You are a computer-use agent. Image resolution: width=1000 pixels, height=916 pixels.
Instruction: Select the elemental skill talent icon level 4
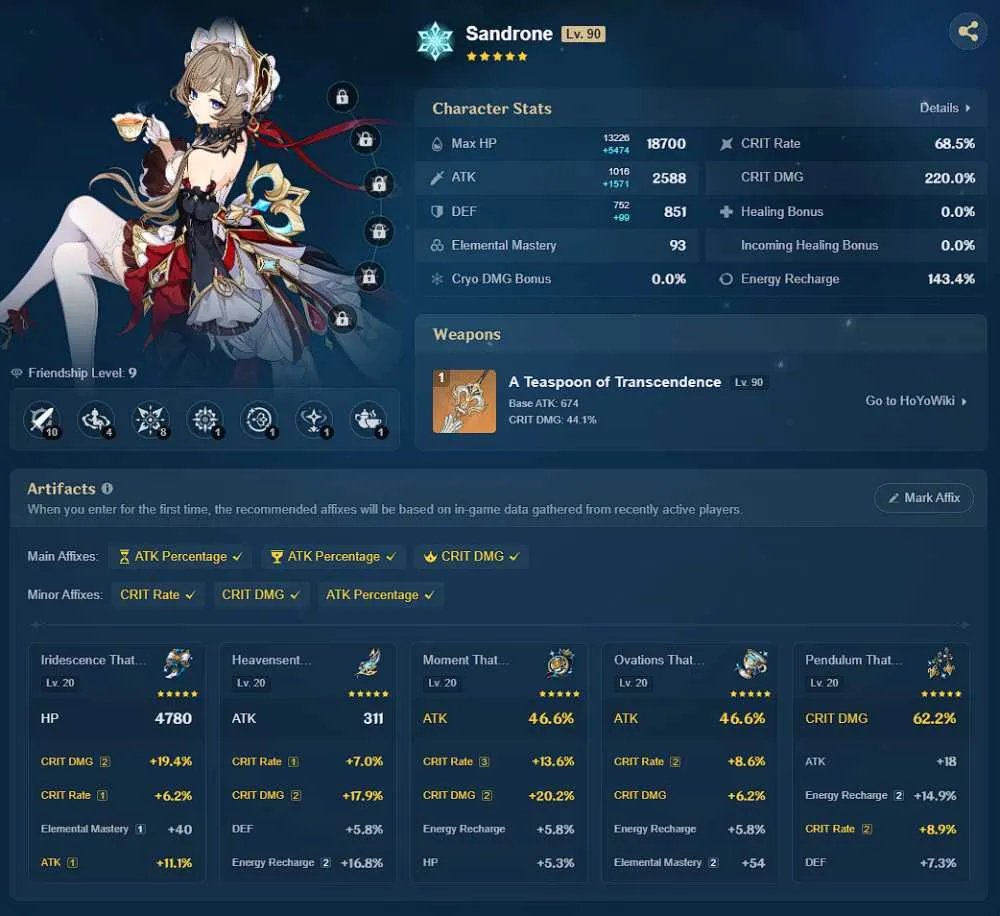[x=96, y=420]
